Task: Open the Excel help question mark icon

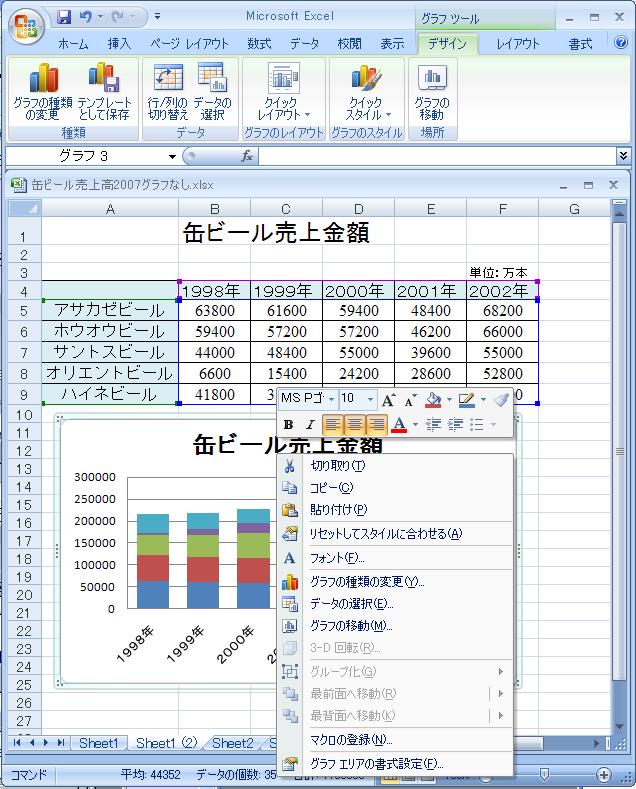Action: (621, 42)
